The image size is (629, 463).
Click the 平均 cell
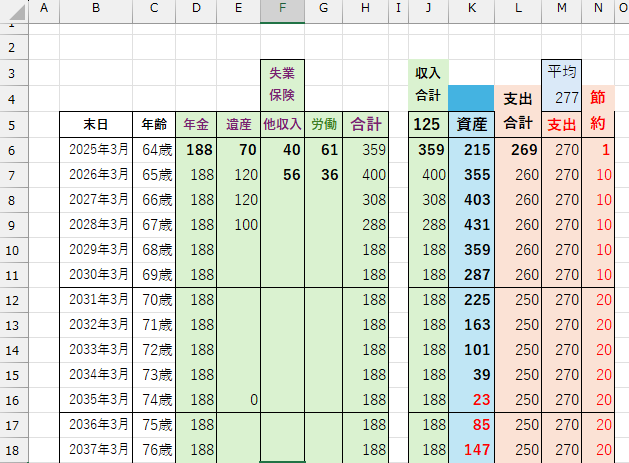click(x=562, y=73)
